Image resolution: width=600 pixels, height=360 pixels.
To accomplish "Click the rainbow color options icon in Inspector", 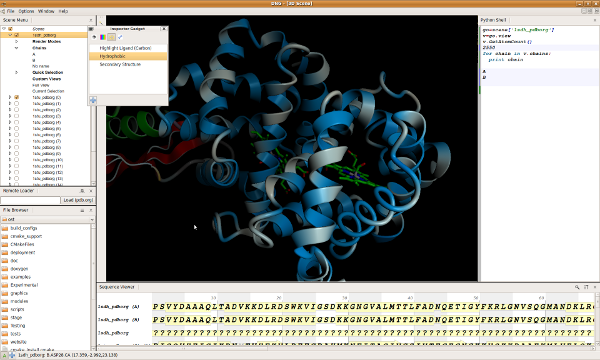I will click(103, 37).
